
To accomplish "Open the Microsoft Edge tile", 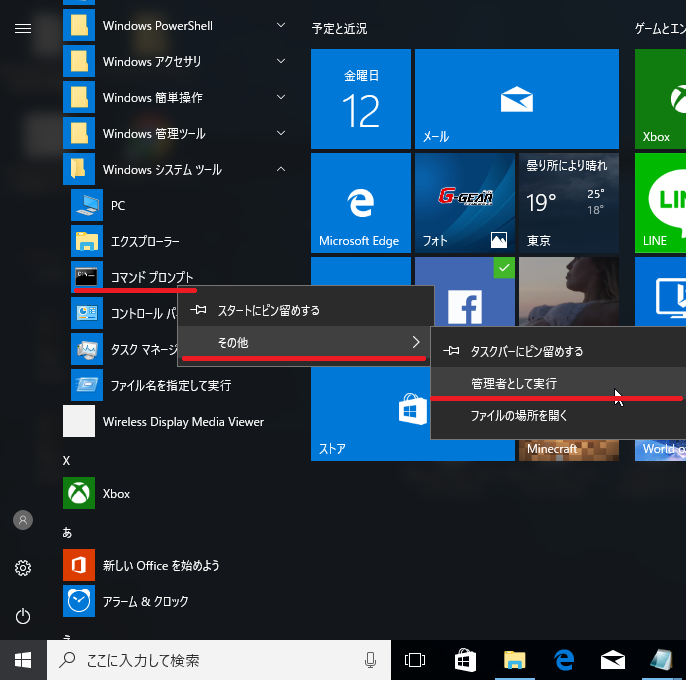I will 361,203.
